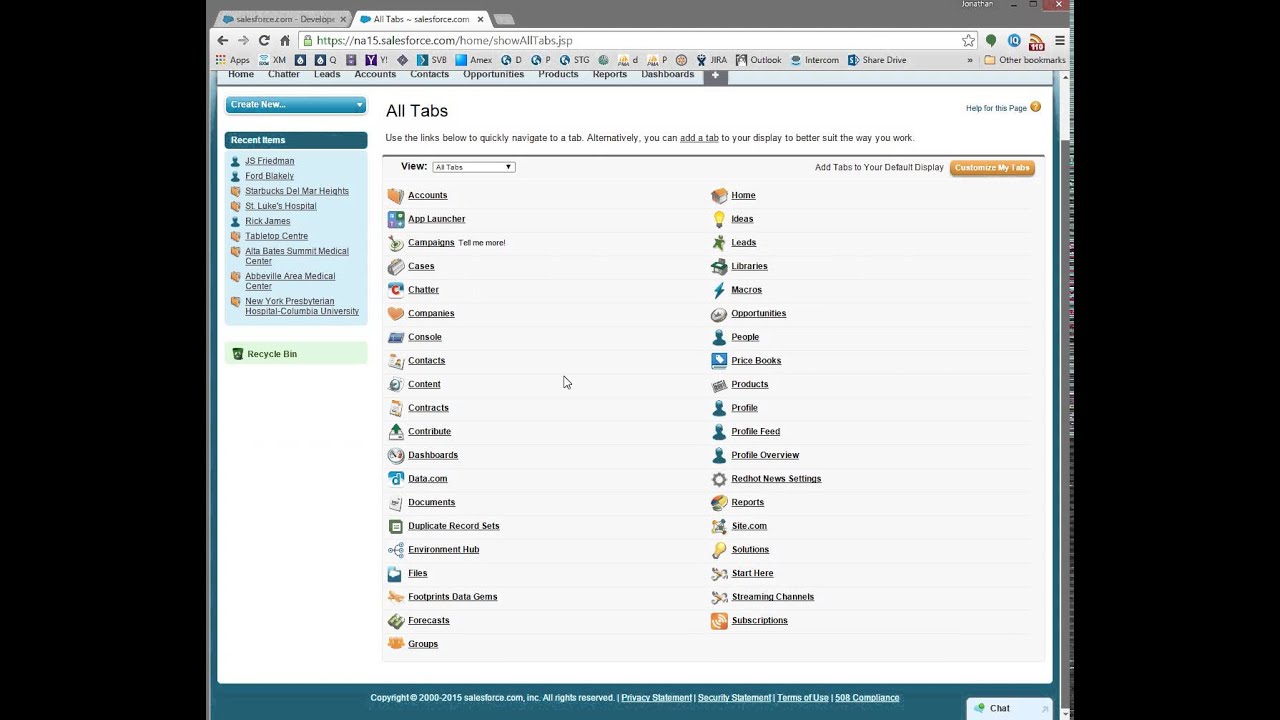
Task: Click the Environment Hub icon
Action: coord(396,550)
